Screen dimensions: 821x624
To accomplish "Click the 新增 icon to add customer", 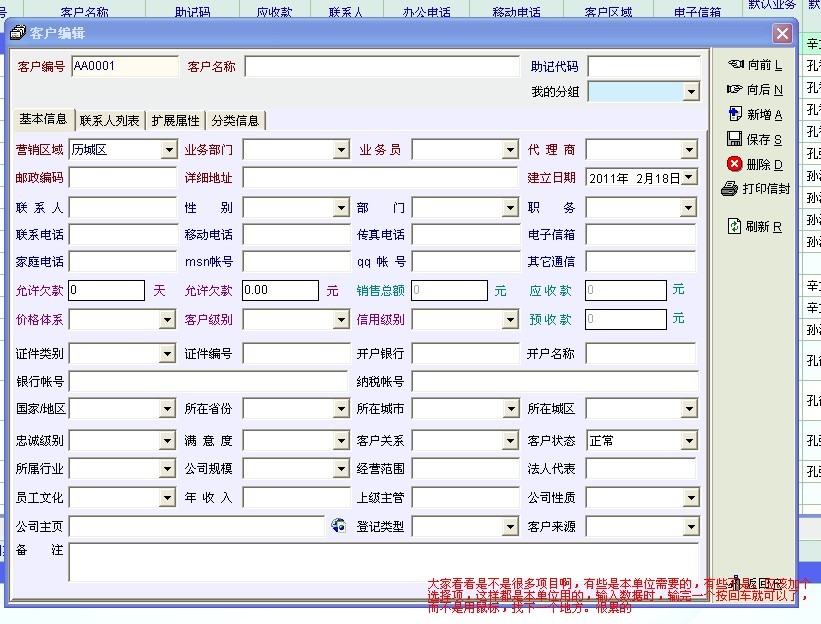I will (x=735, y=115).
